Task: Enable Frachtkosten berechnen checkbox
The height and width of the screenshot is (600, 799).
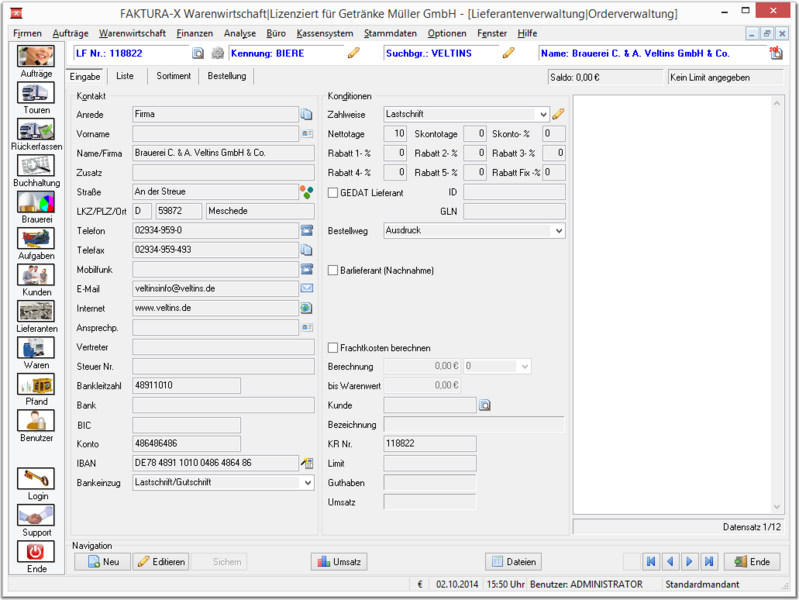Action: [x=333, y=348]
